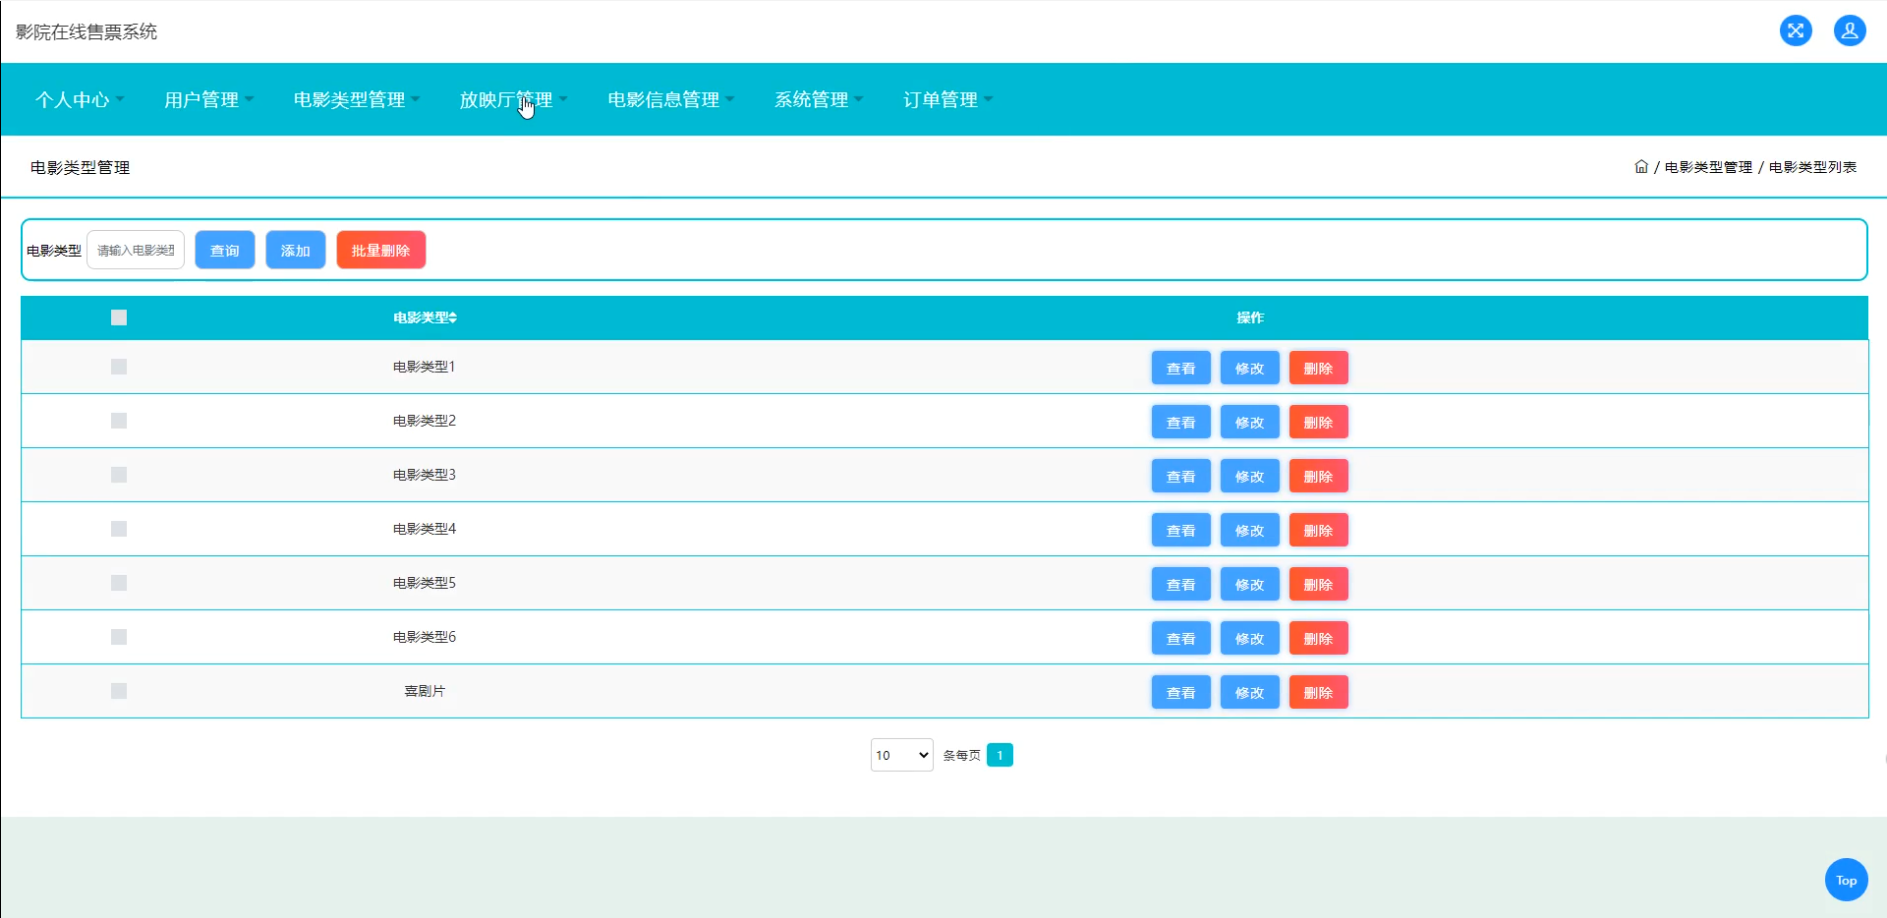Select the 电影类型6 cell text
Screen dimensions: 1887x918
coord(424,637)
